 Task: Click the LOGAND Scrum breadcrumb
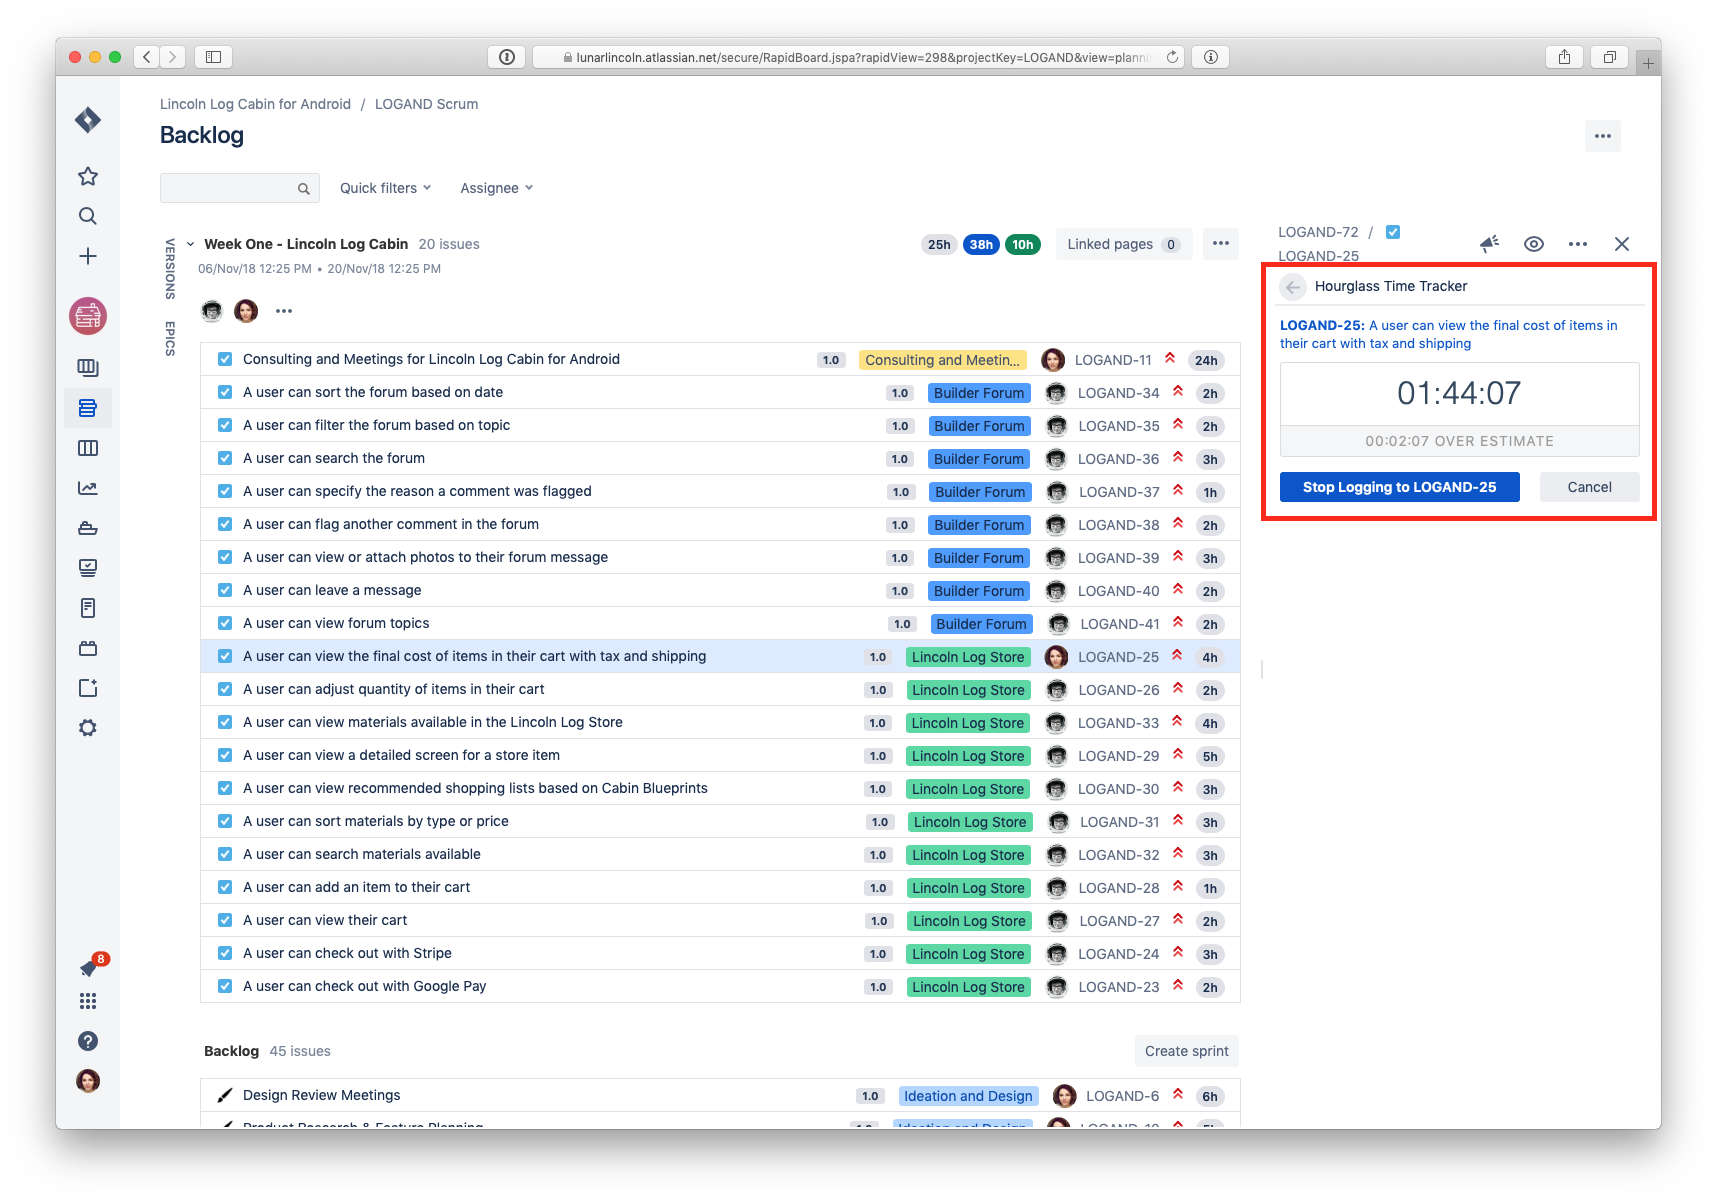point(426,104)
